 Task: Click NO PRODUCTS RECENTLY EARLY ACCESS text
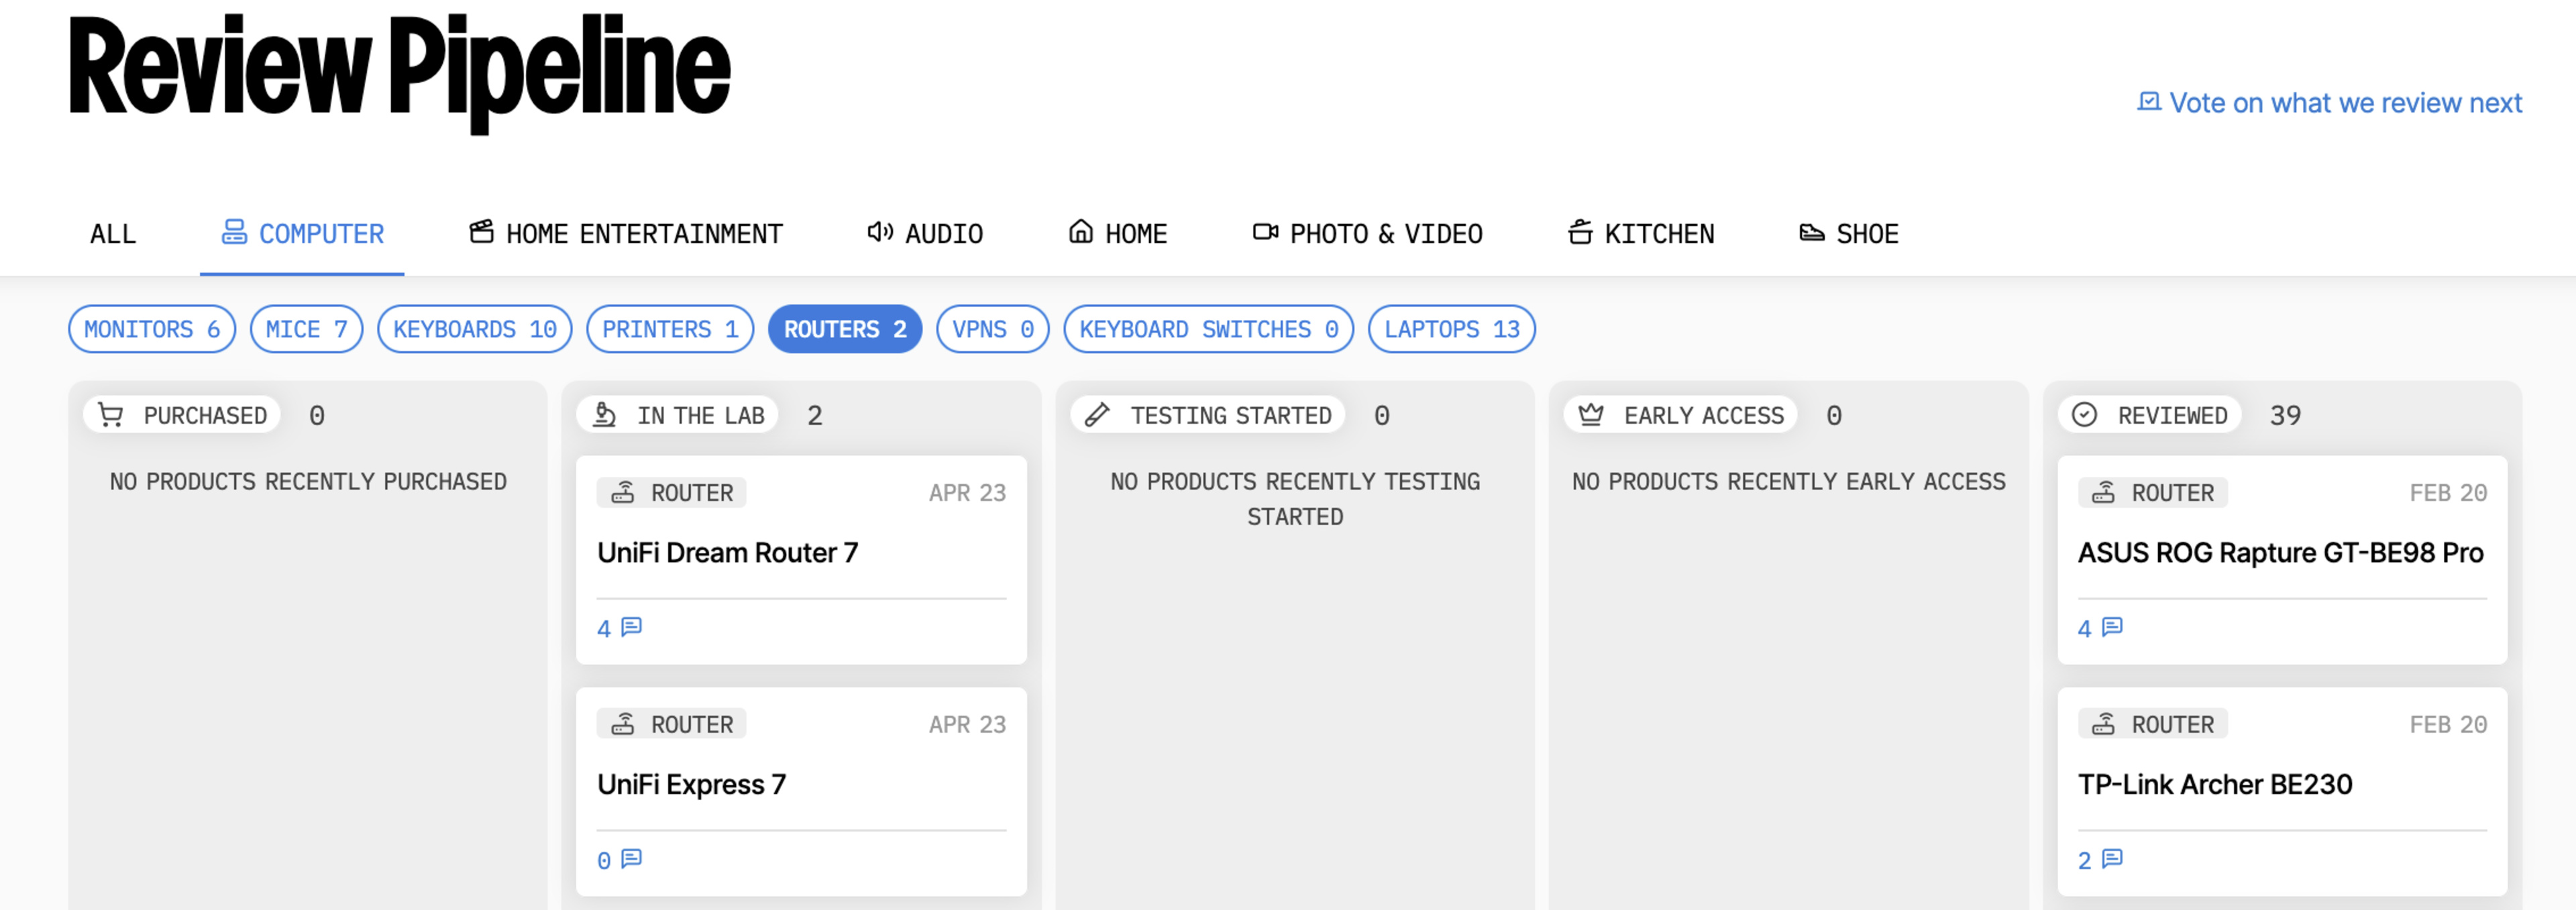(1788, 482)
